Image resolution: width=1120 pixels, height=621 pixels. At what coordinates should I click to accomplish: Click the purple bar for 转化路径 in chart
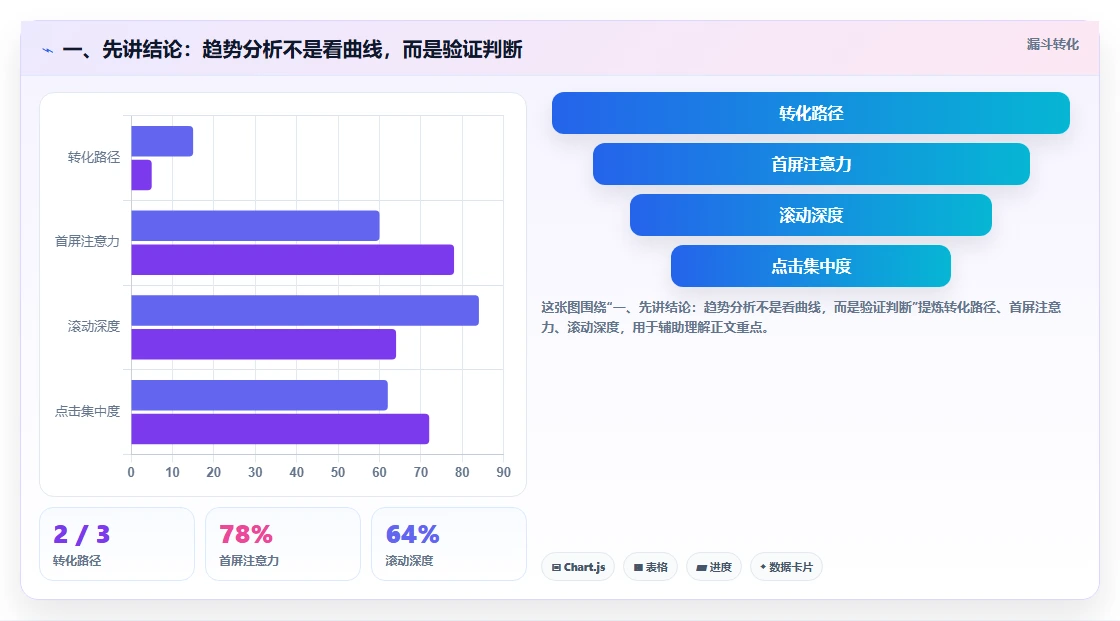pyautogui.click(x=141, y=175)
